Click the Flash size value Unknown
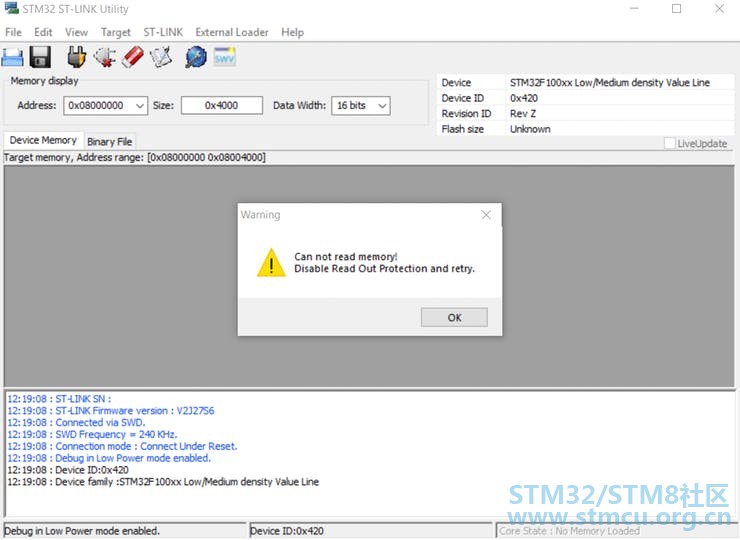 coord(530,129)
